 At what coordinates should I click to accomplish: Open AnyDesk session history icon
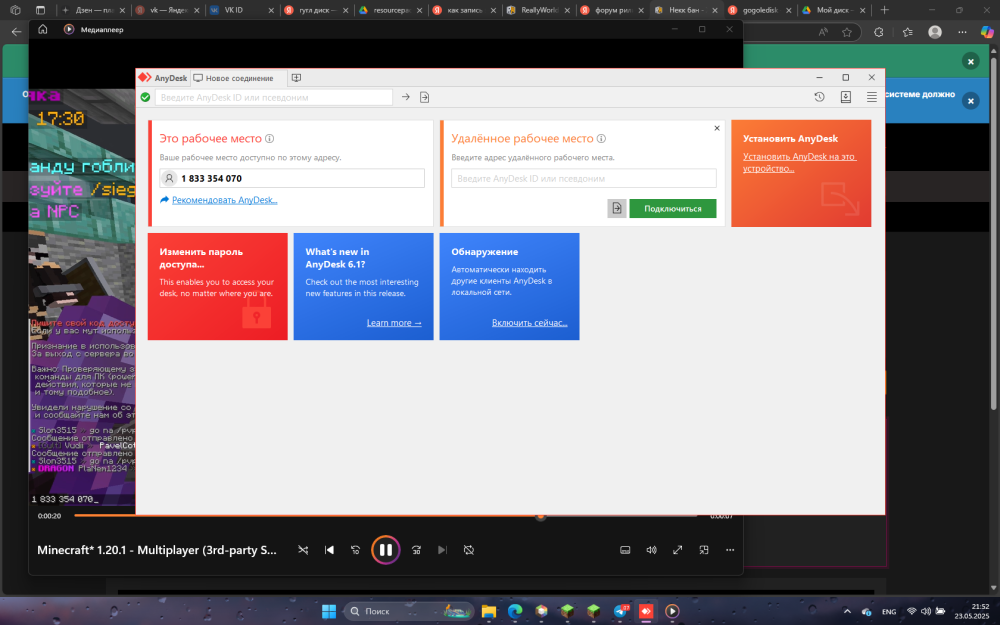(x=820, y=97)
